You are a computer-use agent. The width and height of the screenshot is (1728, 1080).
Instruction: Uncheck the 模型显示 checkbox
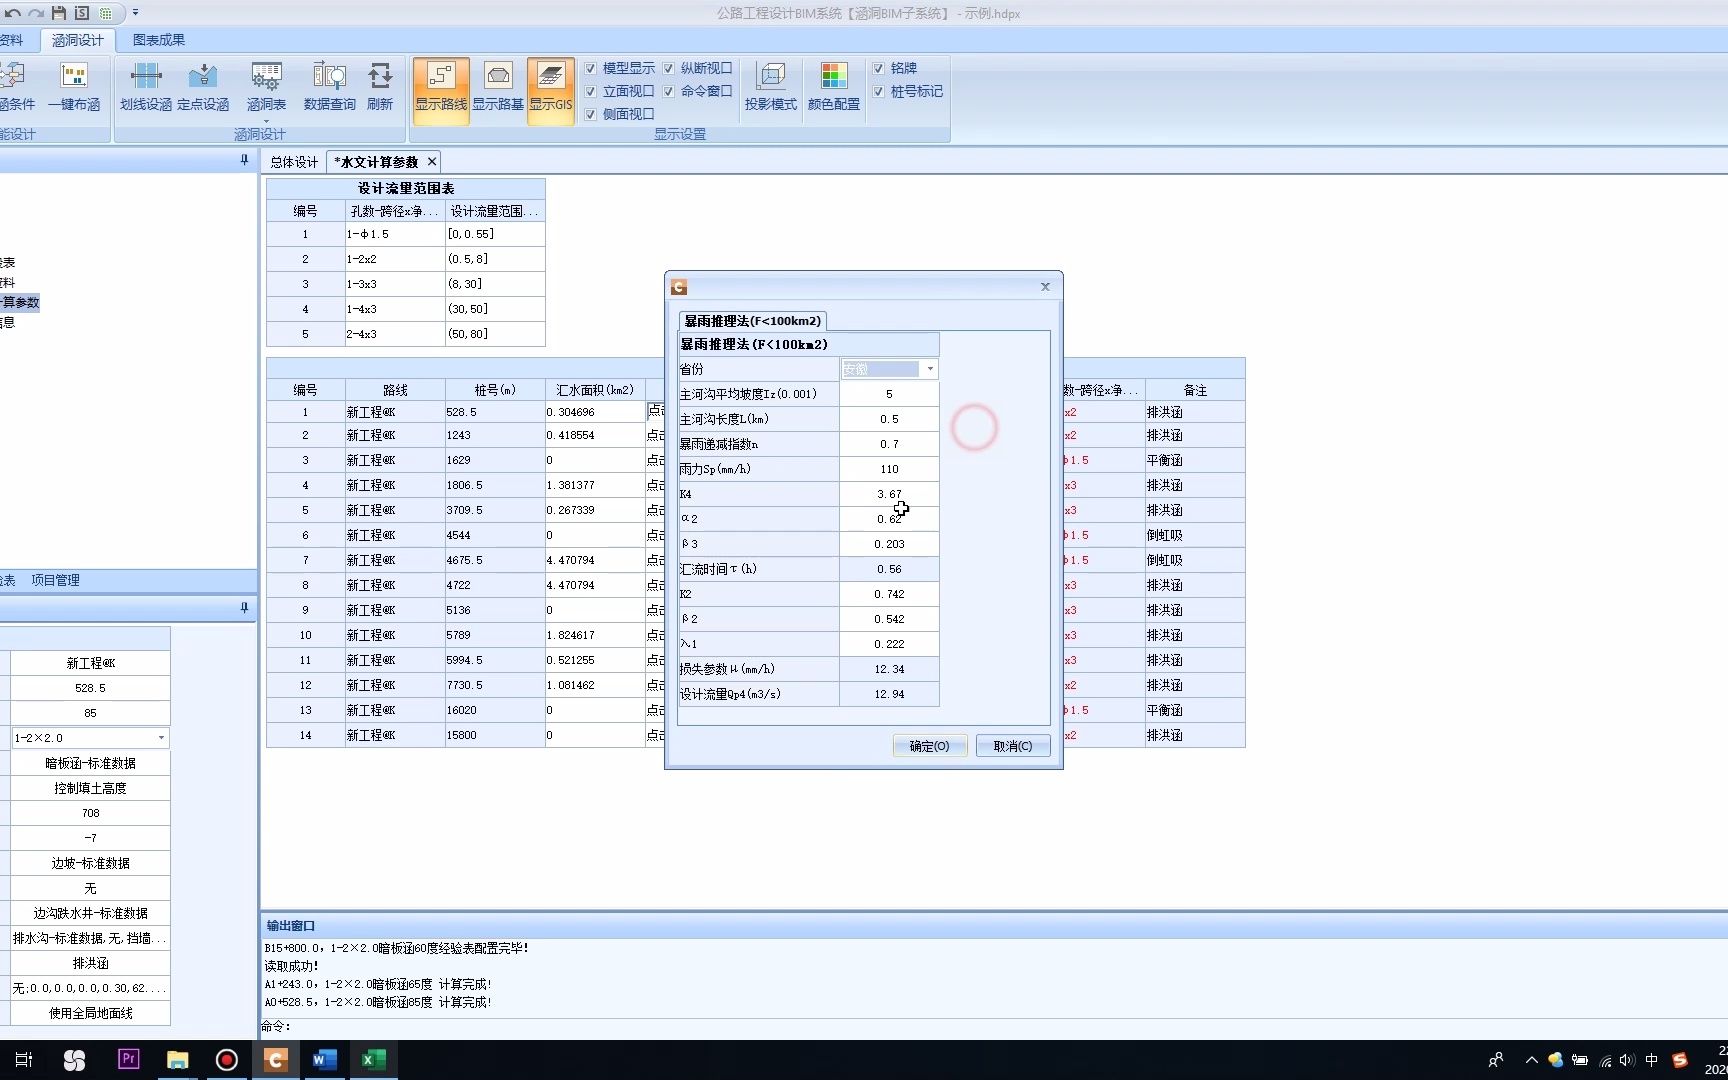click(x=592, y=67)
